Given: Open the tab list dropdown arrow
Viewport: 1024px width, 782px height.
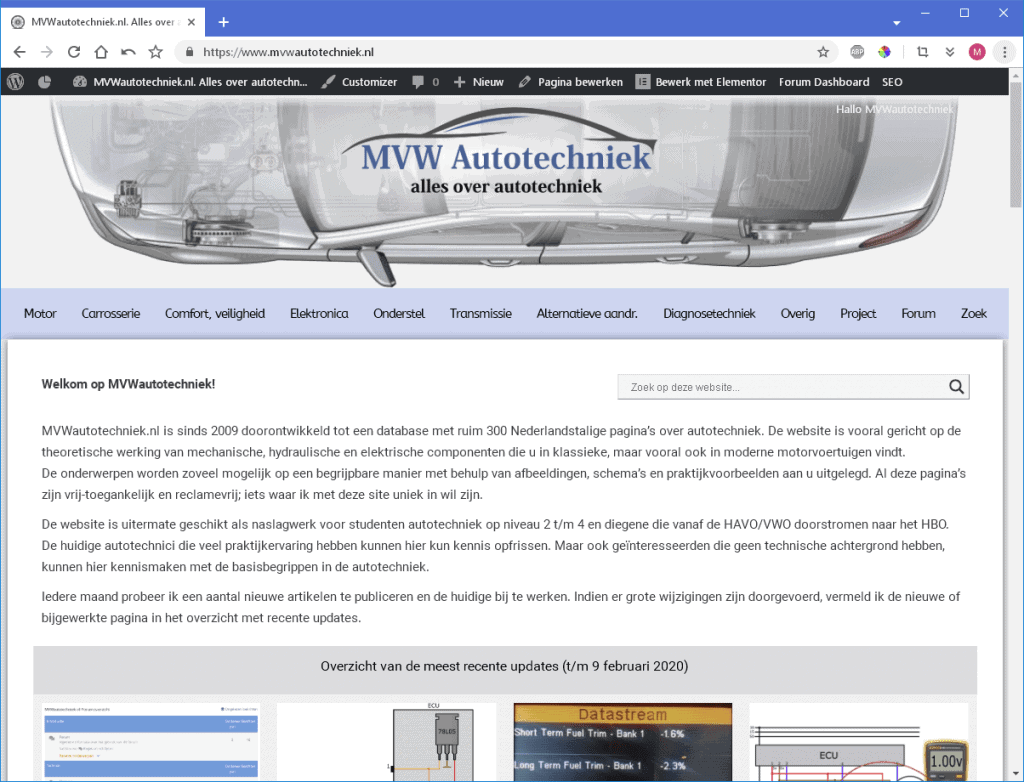Looking at the screenshot, I should 897,23.
